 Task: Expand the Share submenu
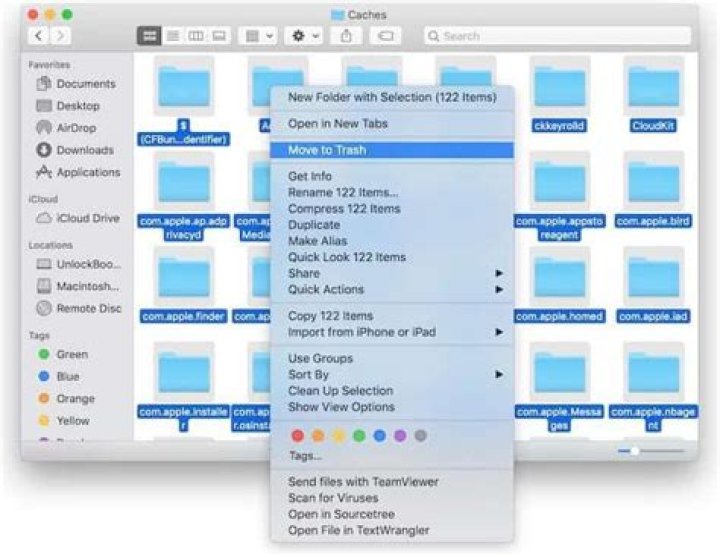(x=392, y=273)
